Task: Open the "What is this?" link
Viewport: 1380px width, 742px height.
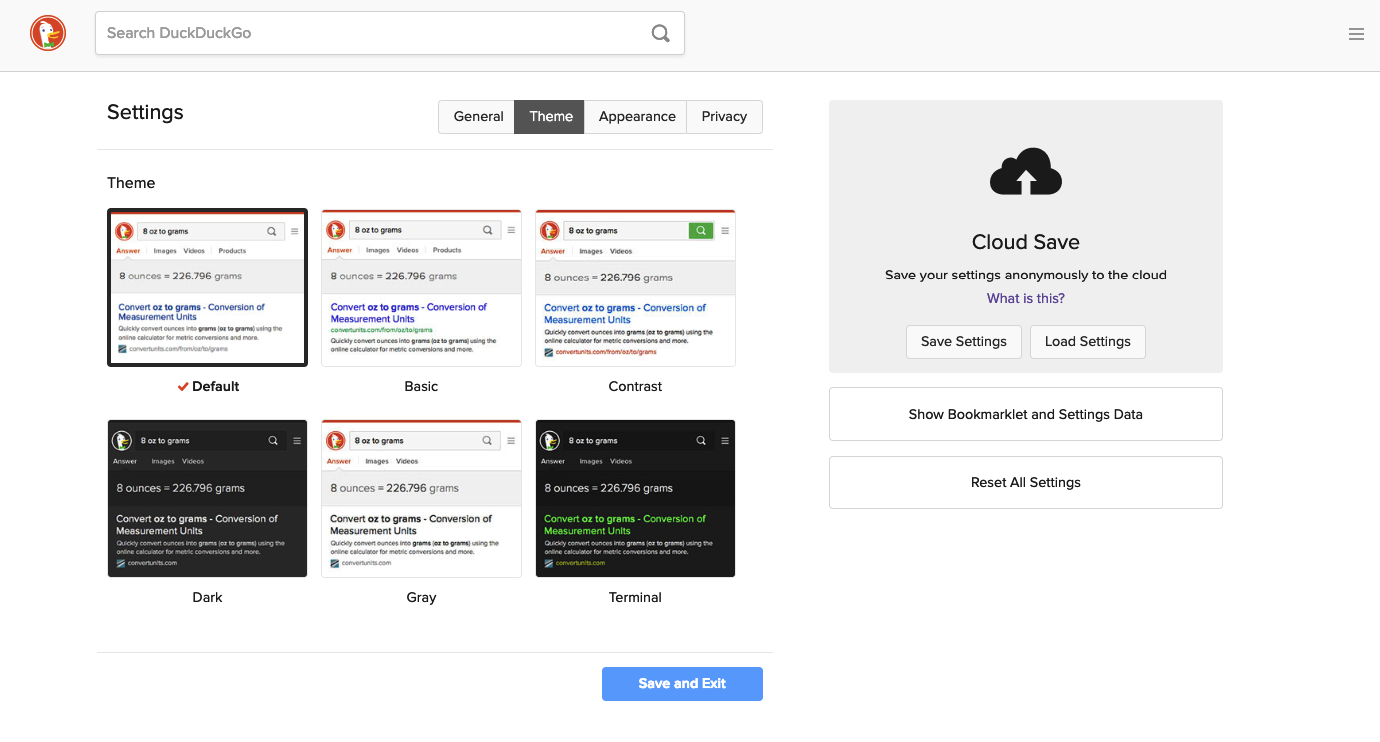Action: pyautogui.click(x=1025, y=297)
